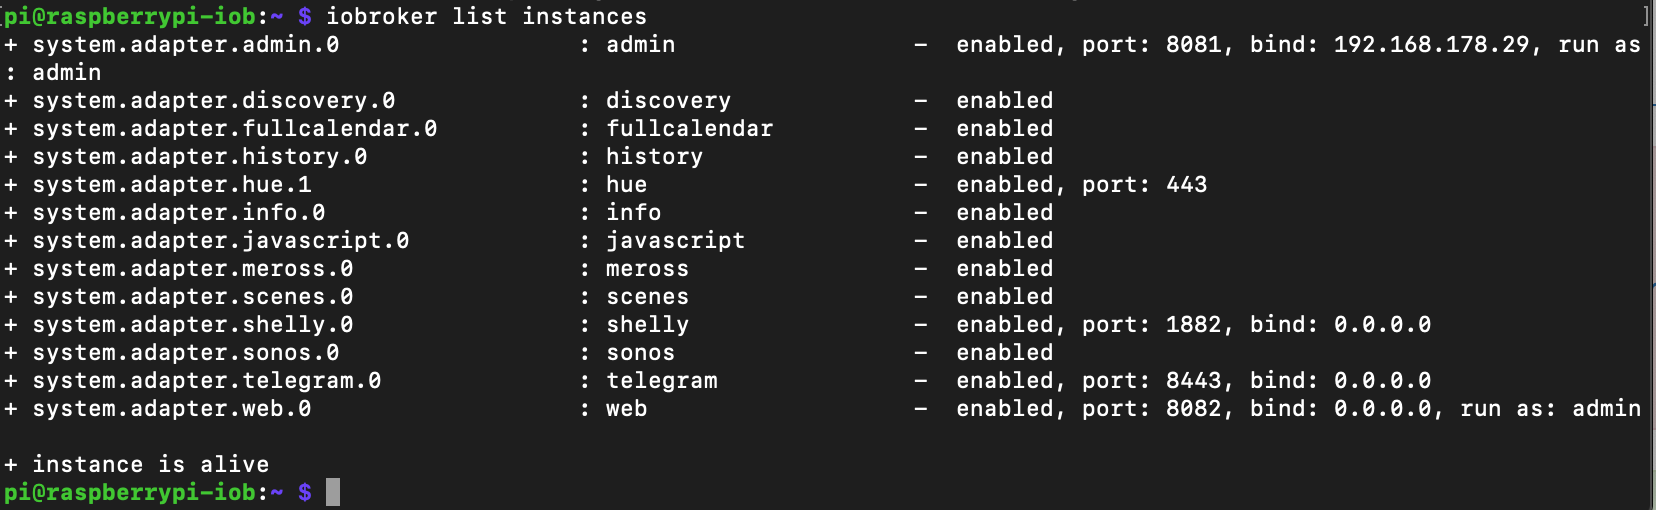This screenshot has height=510, width=1656.
Task: Click system.adapter.history.0 instance name
Action: [200, 156]
